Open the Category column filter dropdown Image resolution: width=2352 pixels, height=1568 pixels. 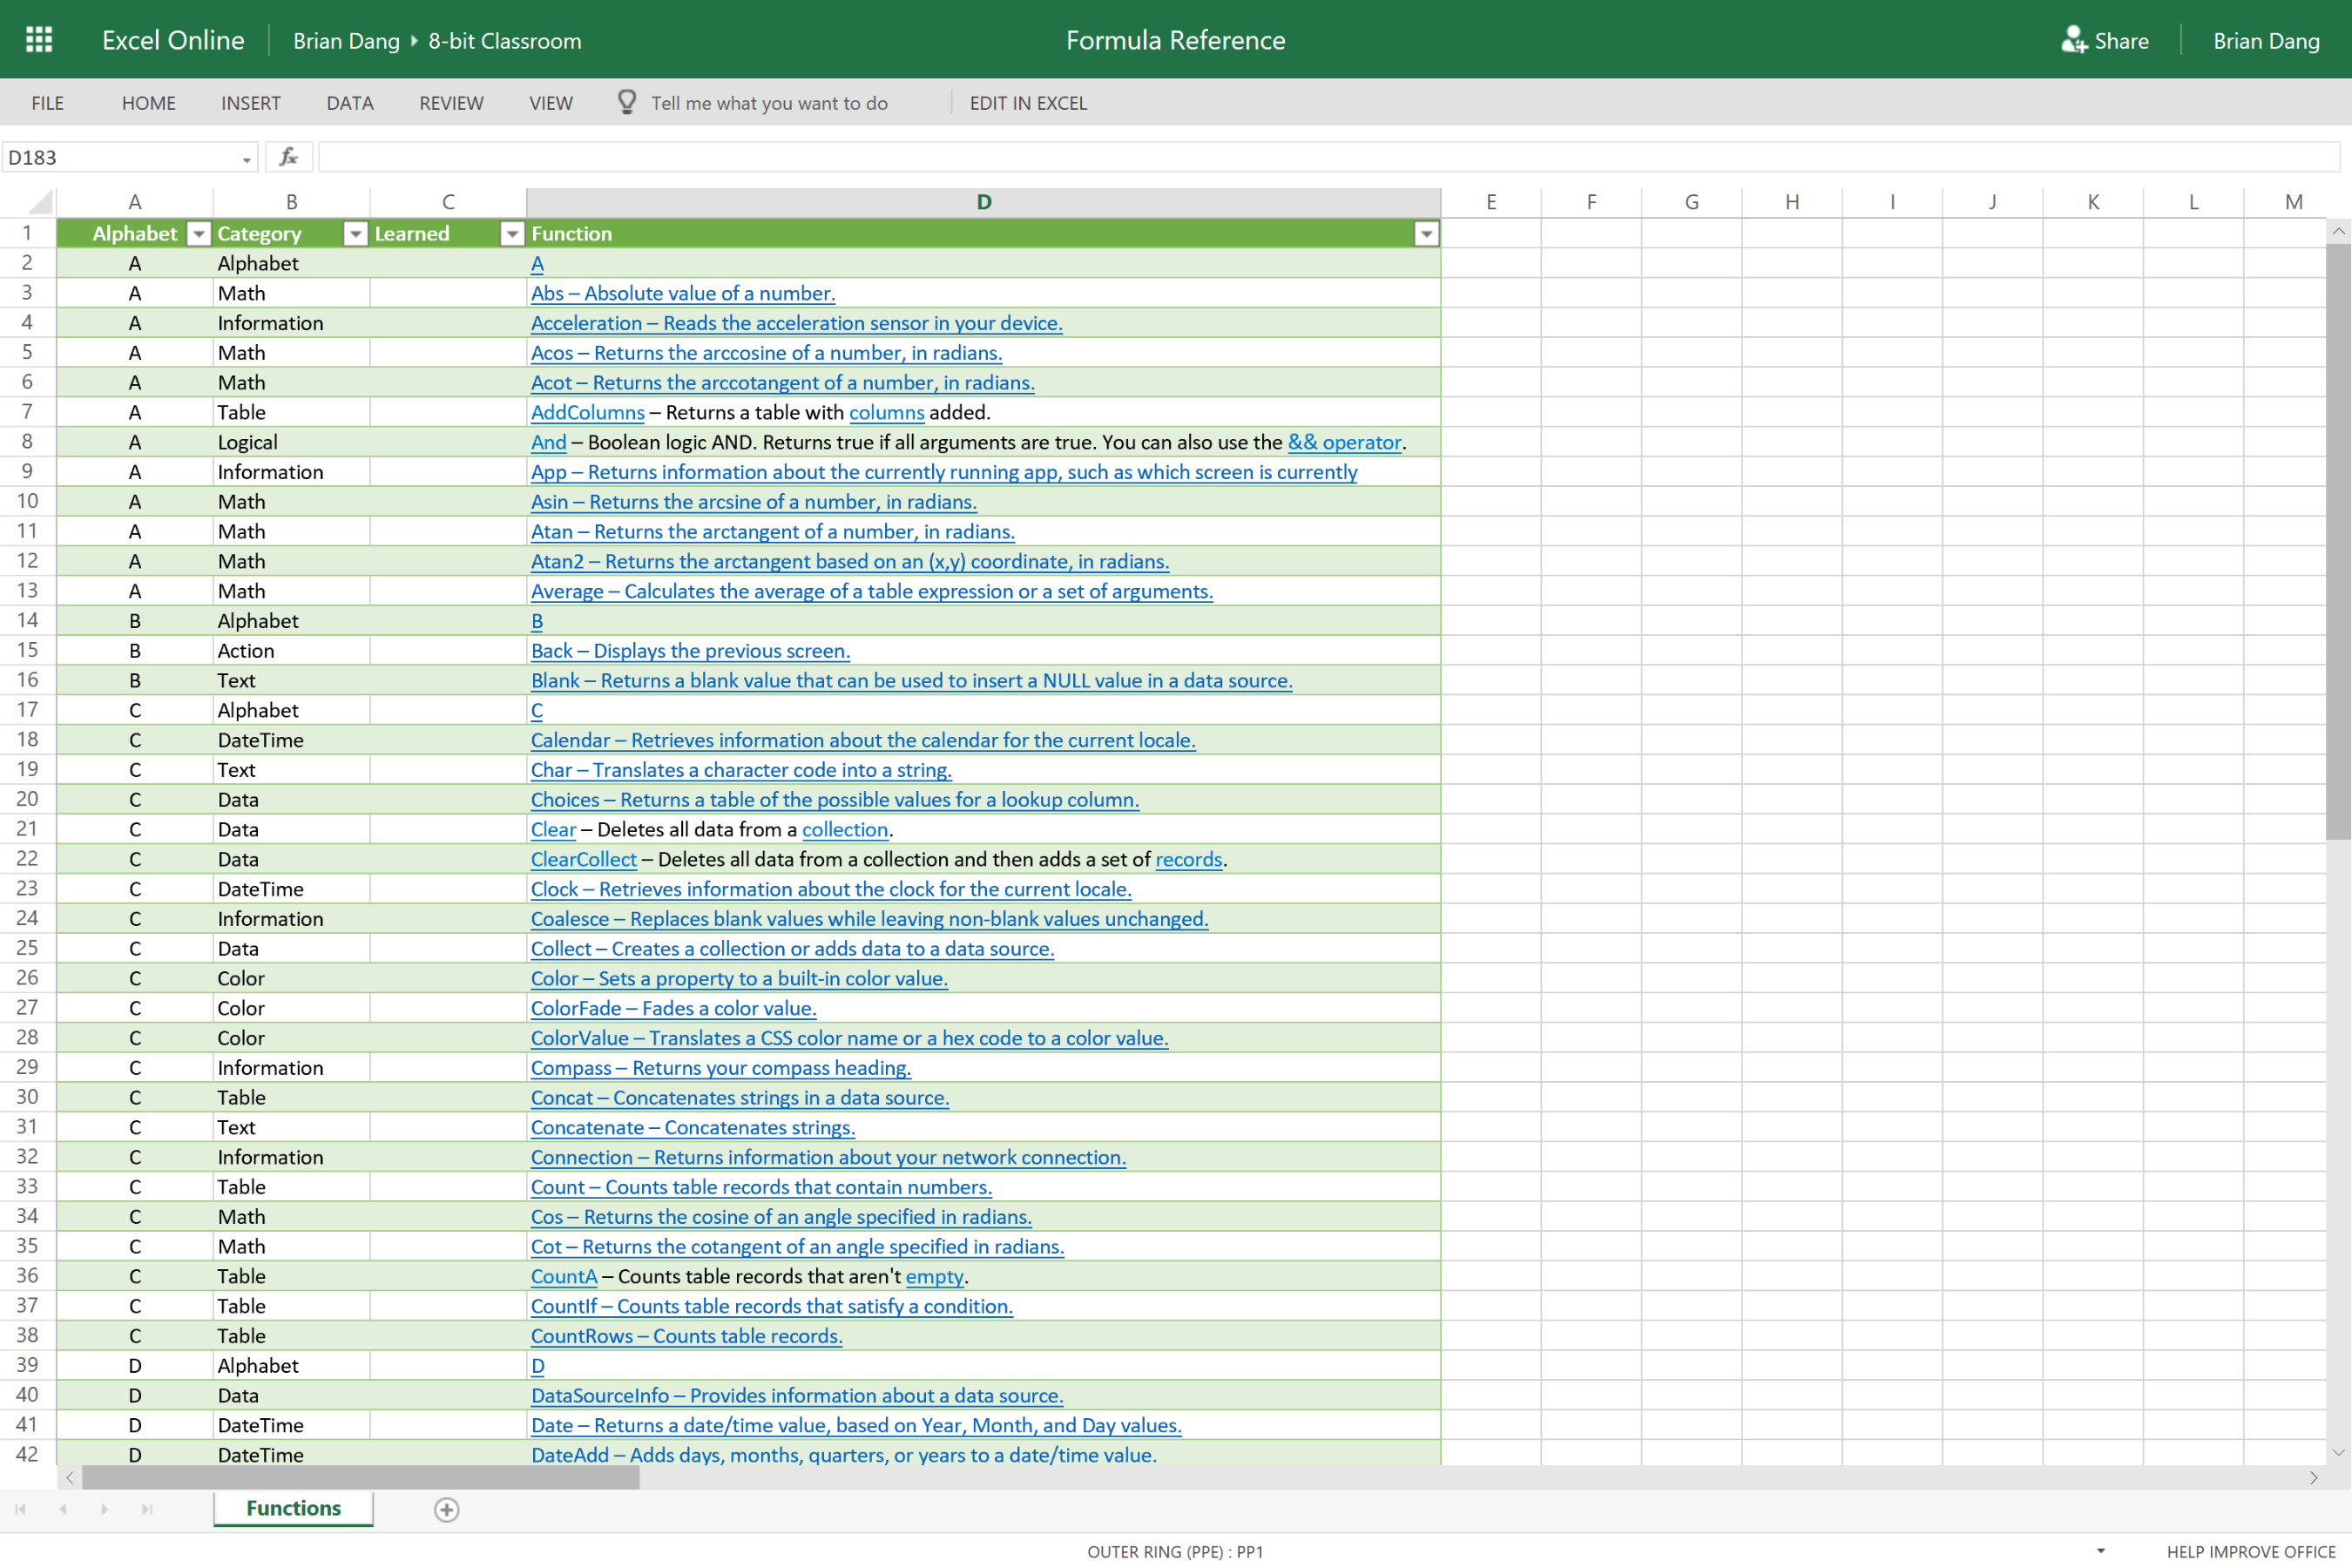click(x=355, y=234)
